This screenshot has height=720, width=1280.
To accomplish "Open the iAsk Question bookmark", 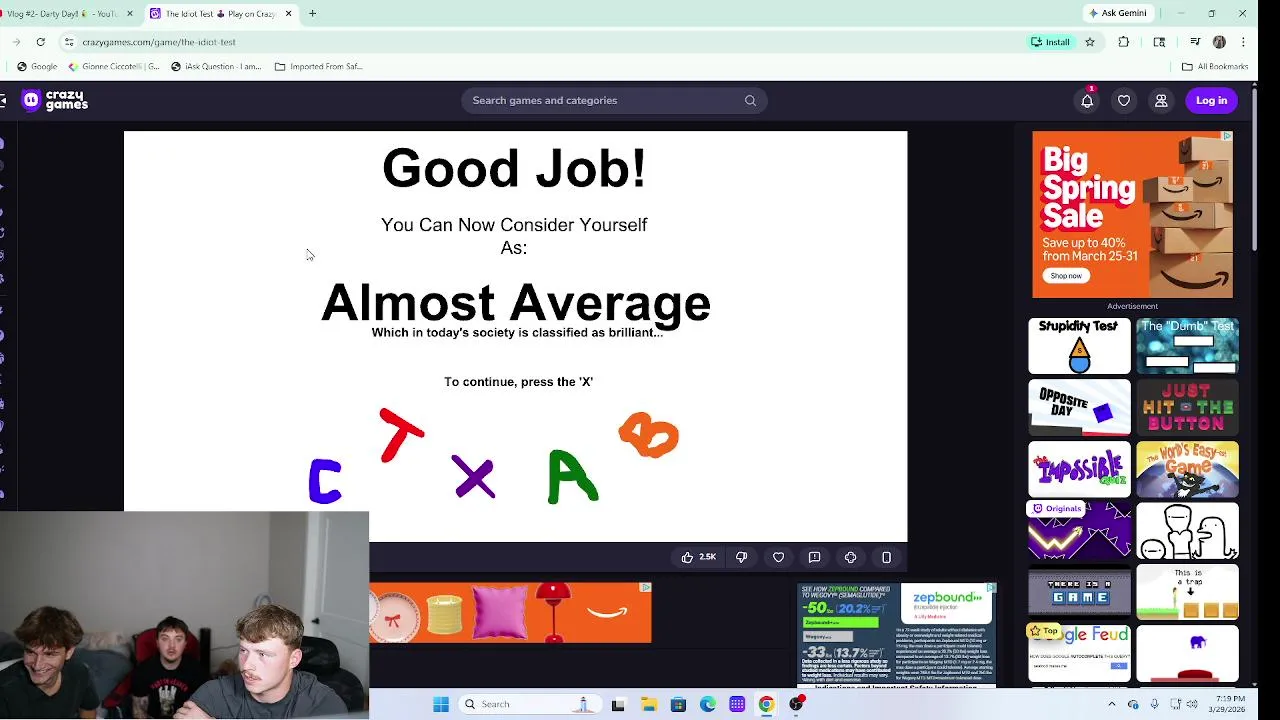I will click(x=216, y=66).
